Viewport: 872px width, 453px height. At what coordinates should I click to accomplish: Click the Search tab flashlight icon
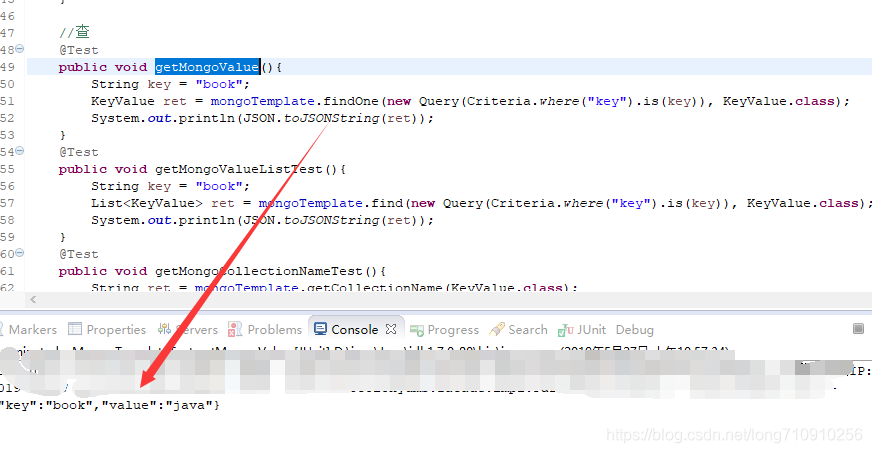click(x=497, y=329)
